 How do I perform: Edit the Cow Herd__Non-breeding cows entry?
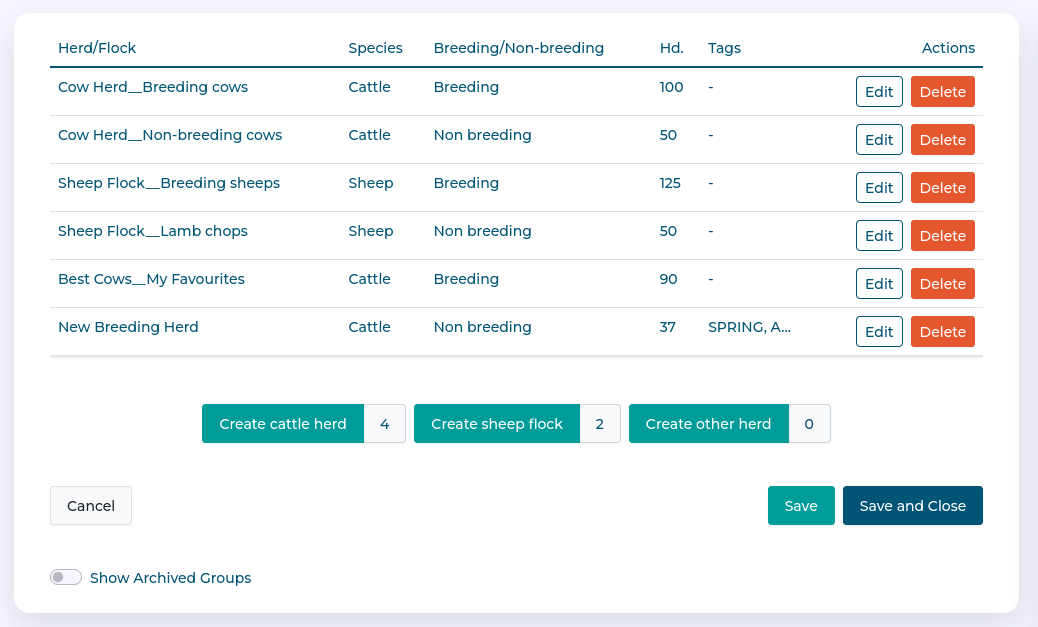(x=879, y=140)
